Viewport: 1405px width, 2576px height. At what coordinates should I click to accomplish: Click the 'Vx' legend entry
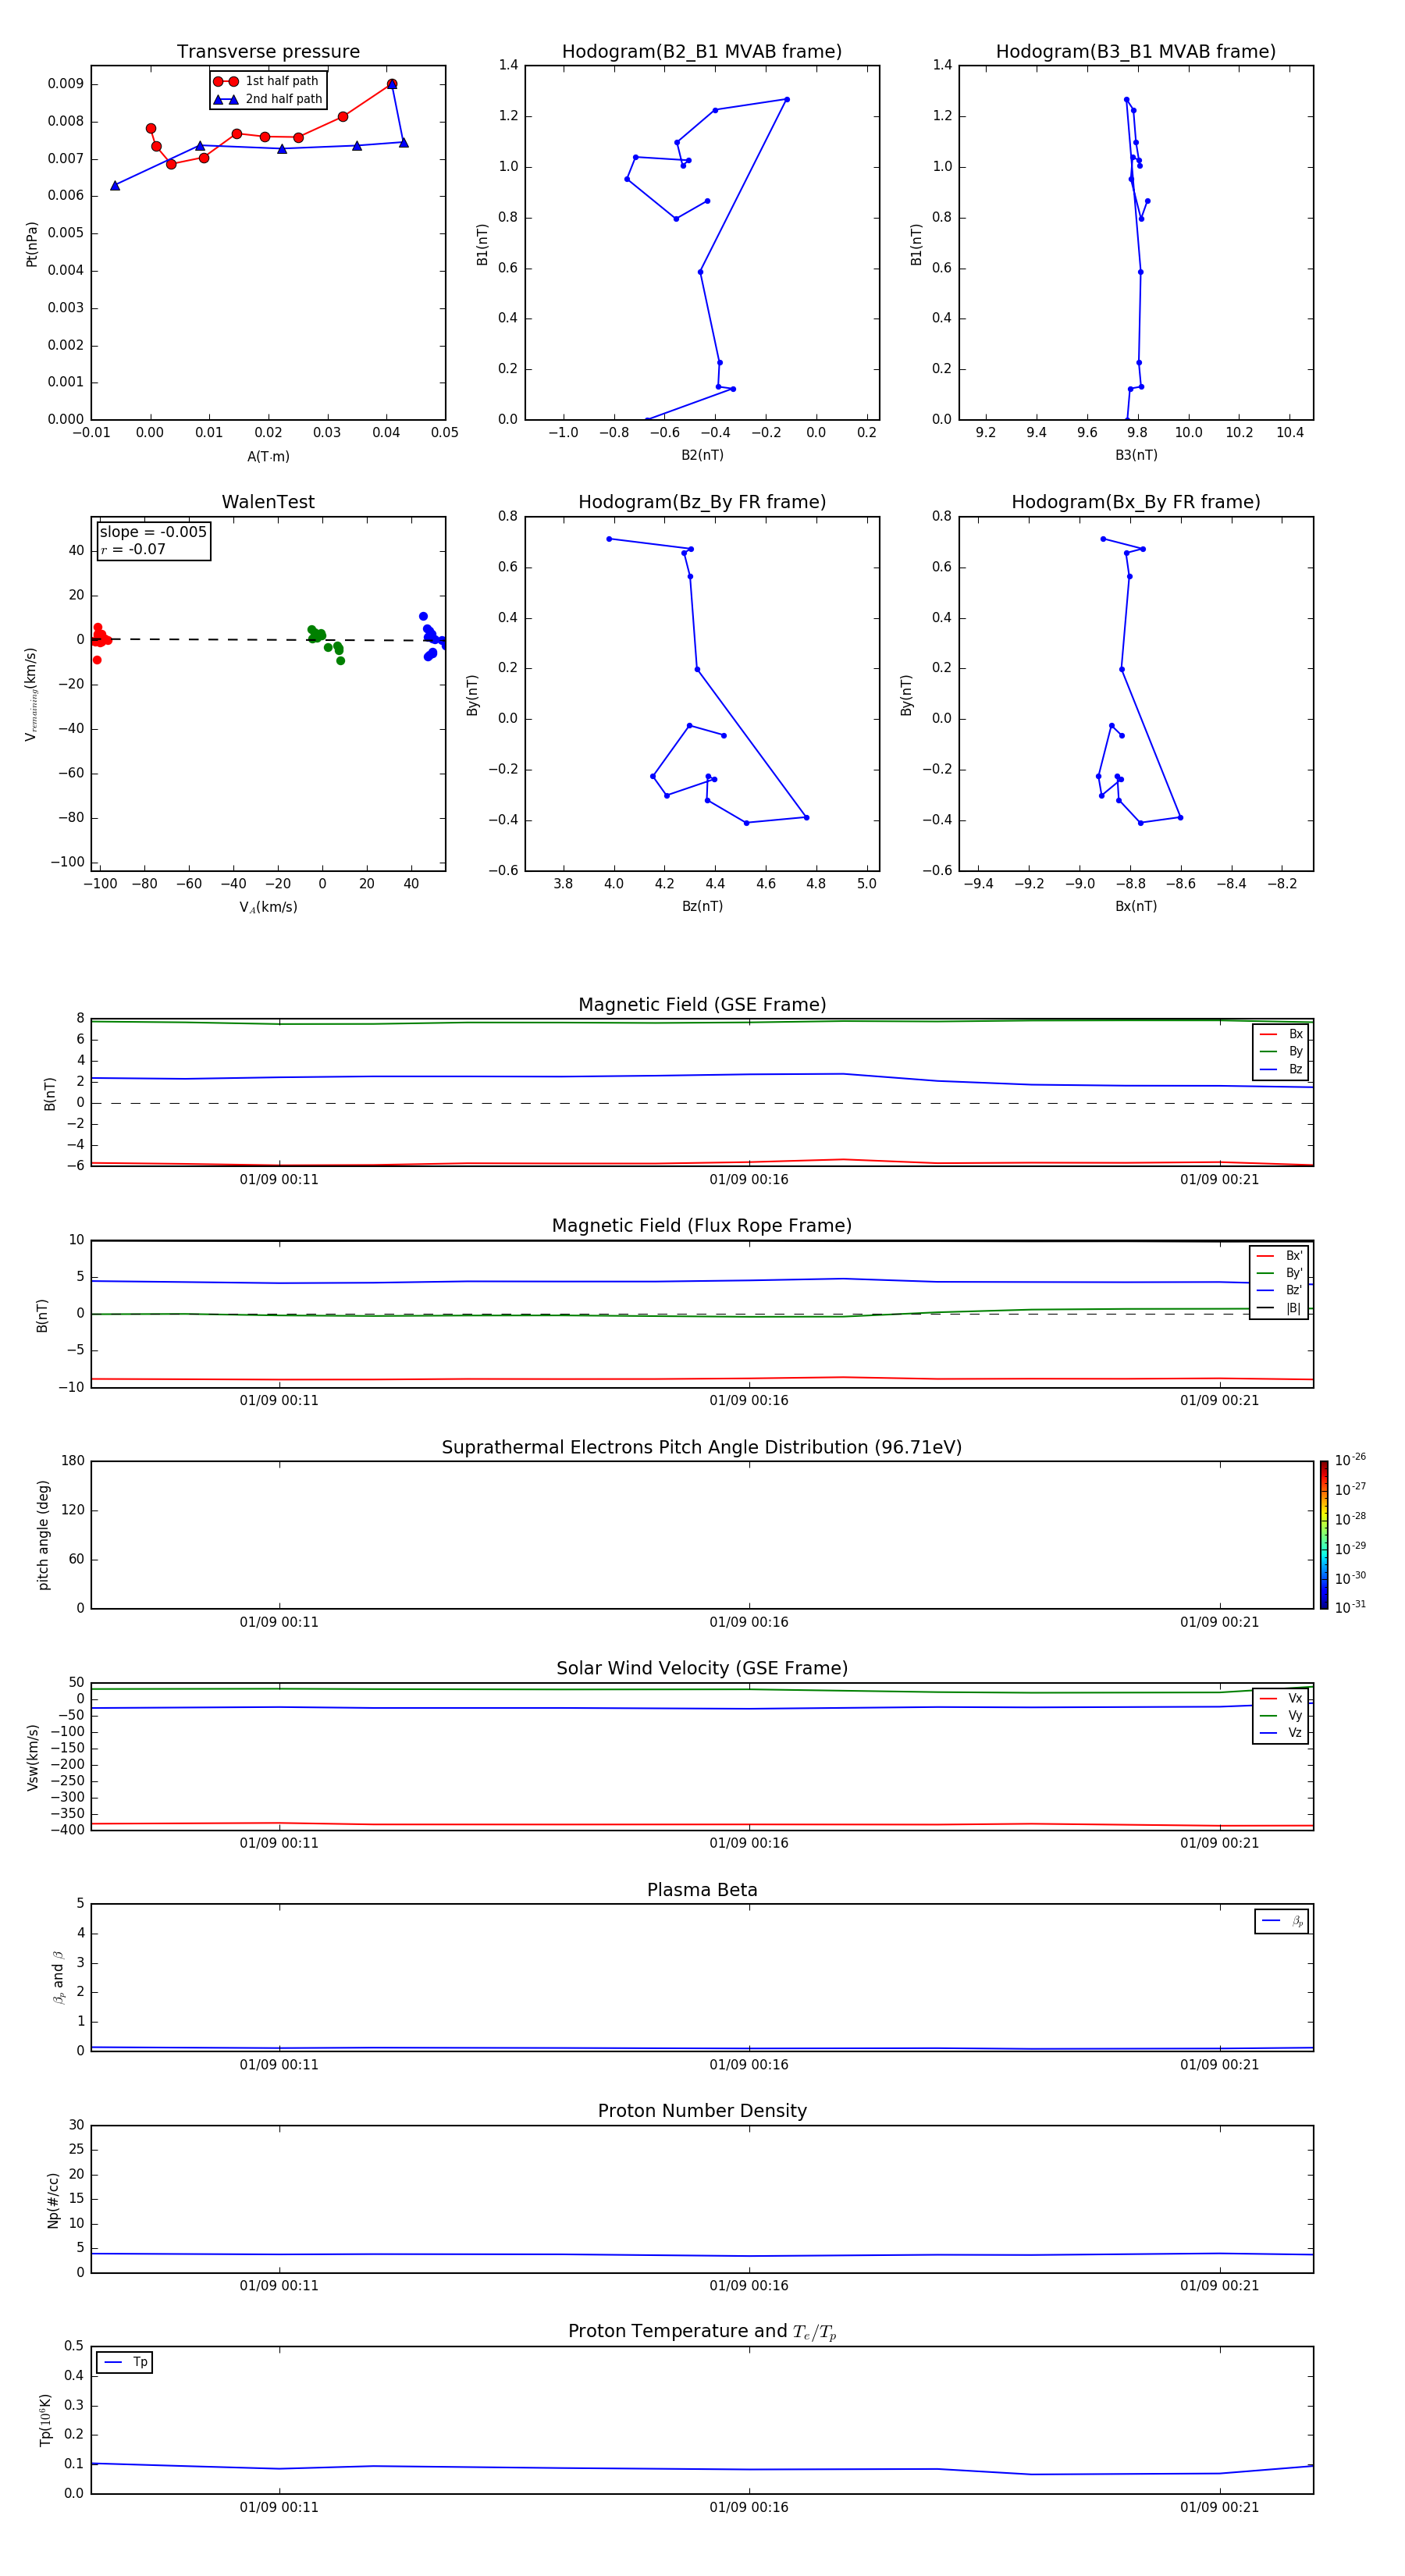[1281, 1698]
